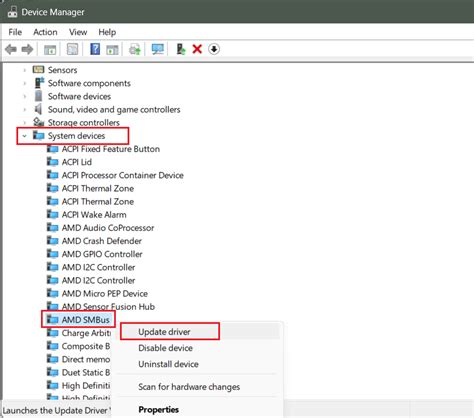The image size is (474, 418).
Task: Expand the Storage controllers category
Action: coord(24,123)
